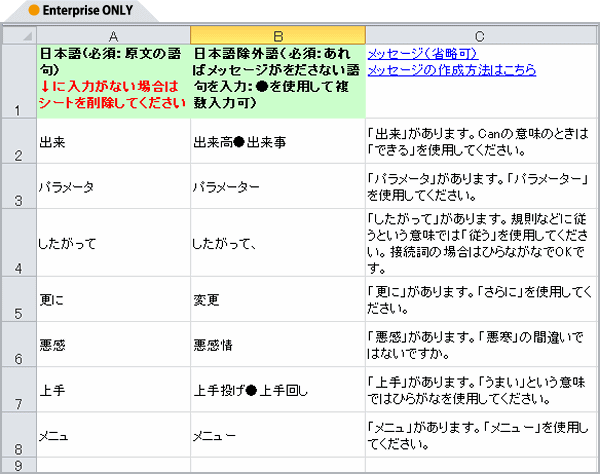
Task: Click message cell about 接続詞の場合
Action: point(481,243)
